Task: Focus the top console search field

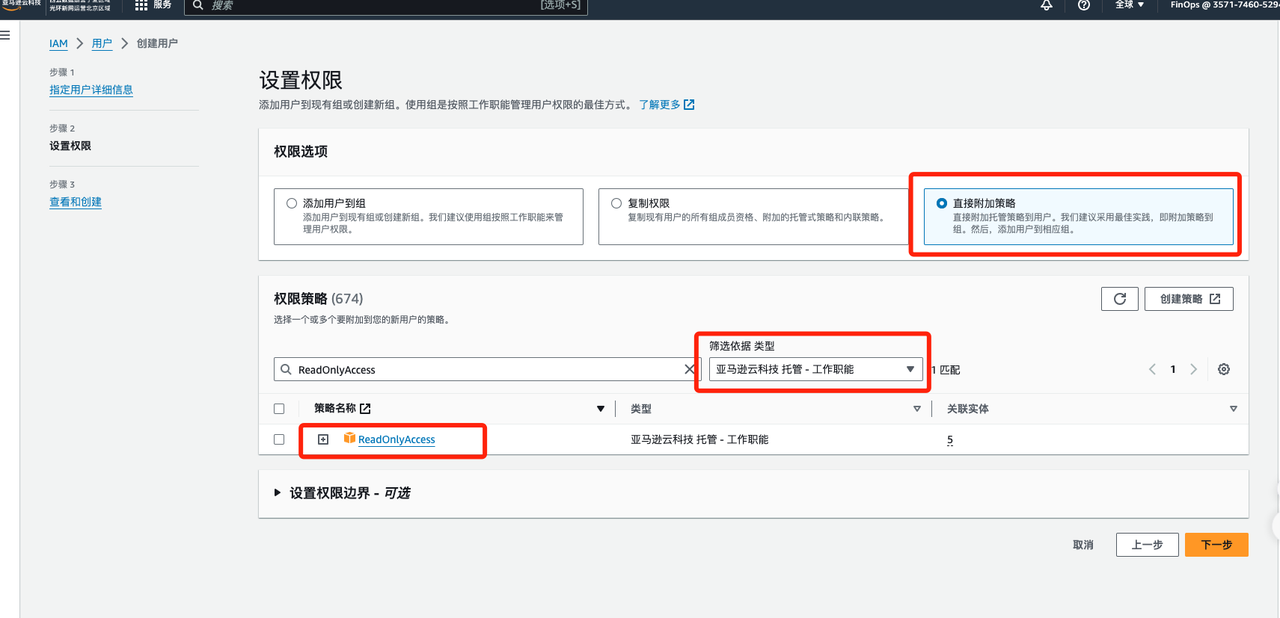Action: (x=386, y=5)
